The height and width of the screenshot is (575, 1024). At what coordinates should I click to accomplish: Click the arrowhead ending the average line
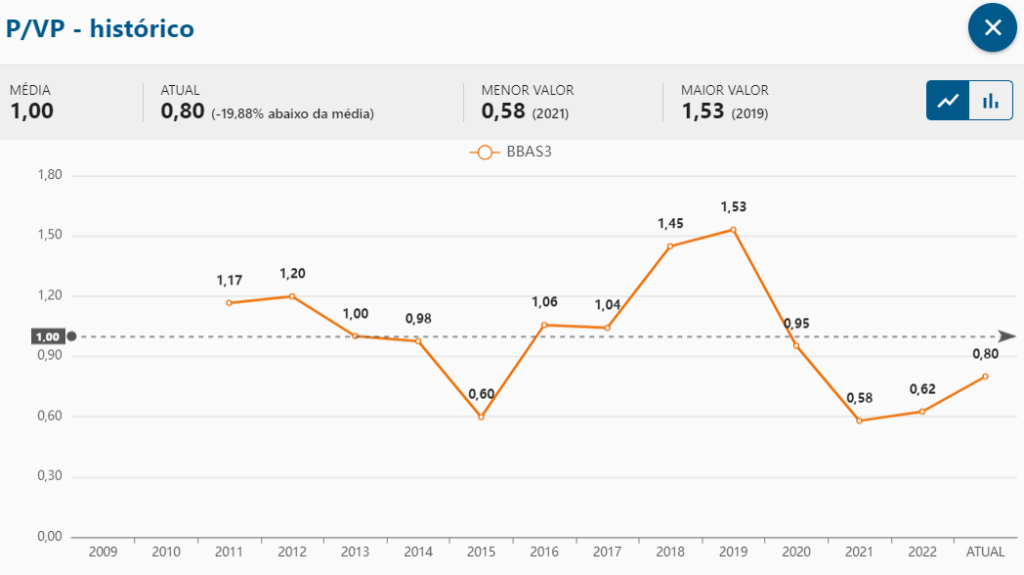tap(1007, 337)
